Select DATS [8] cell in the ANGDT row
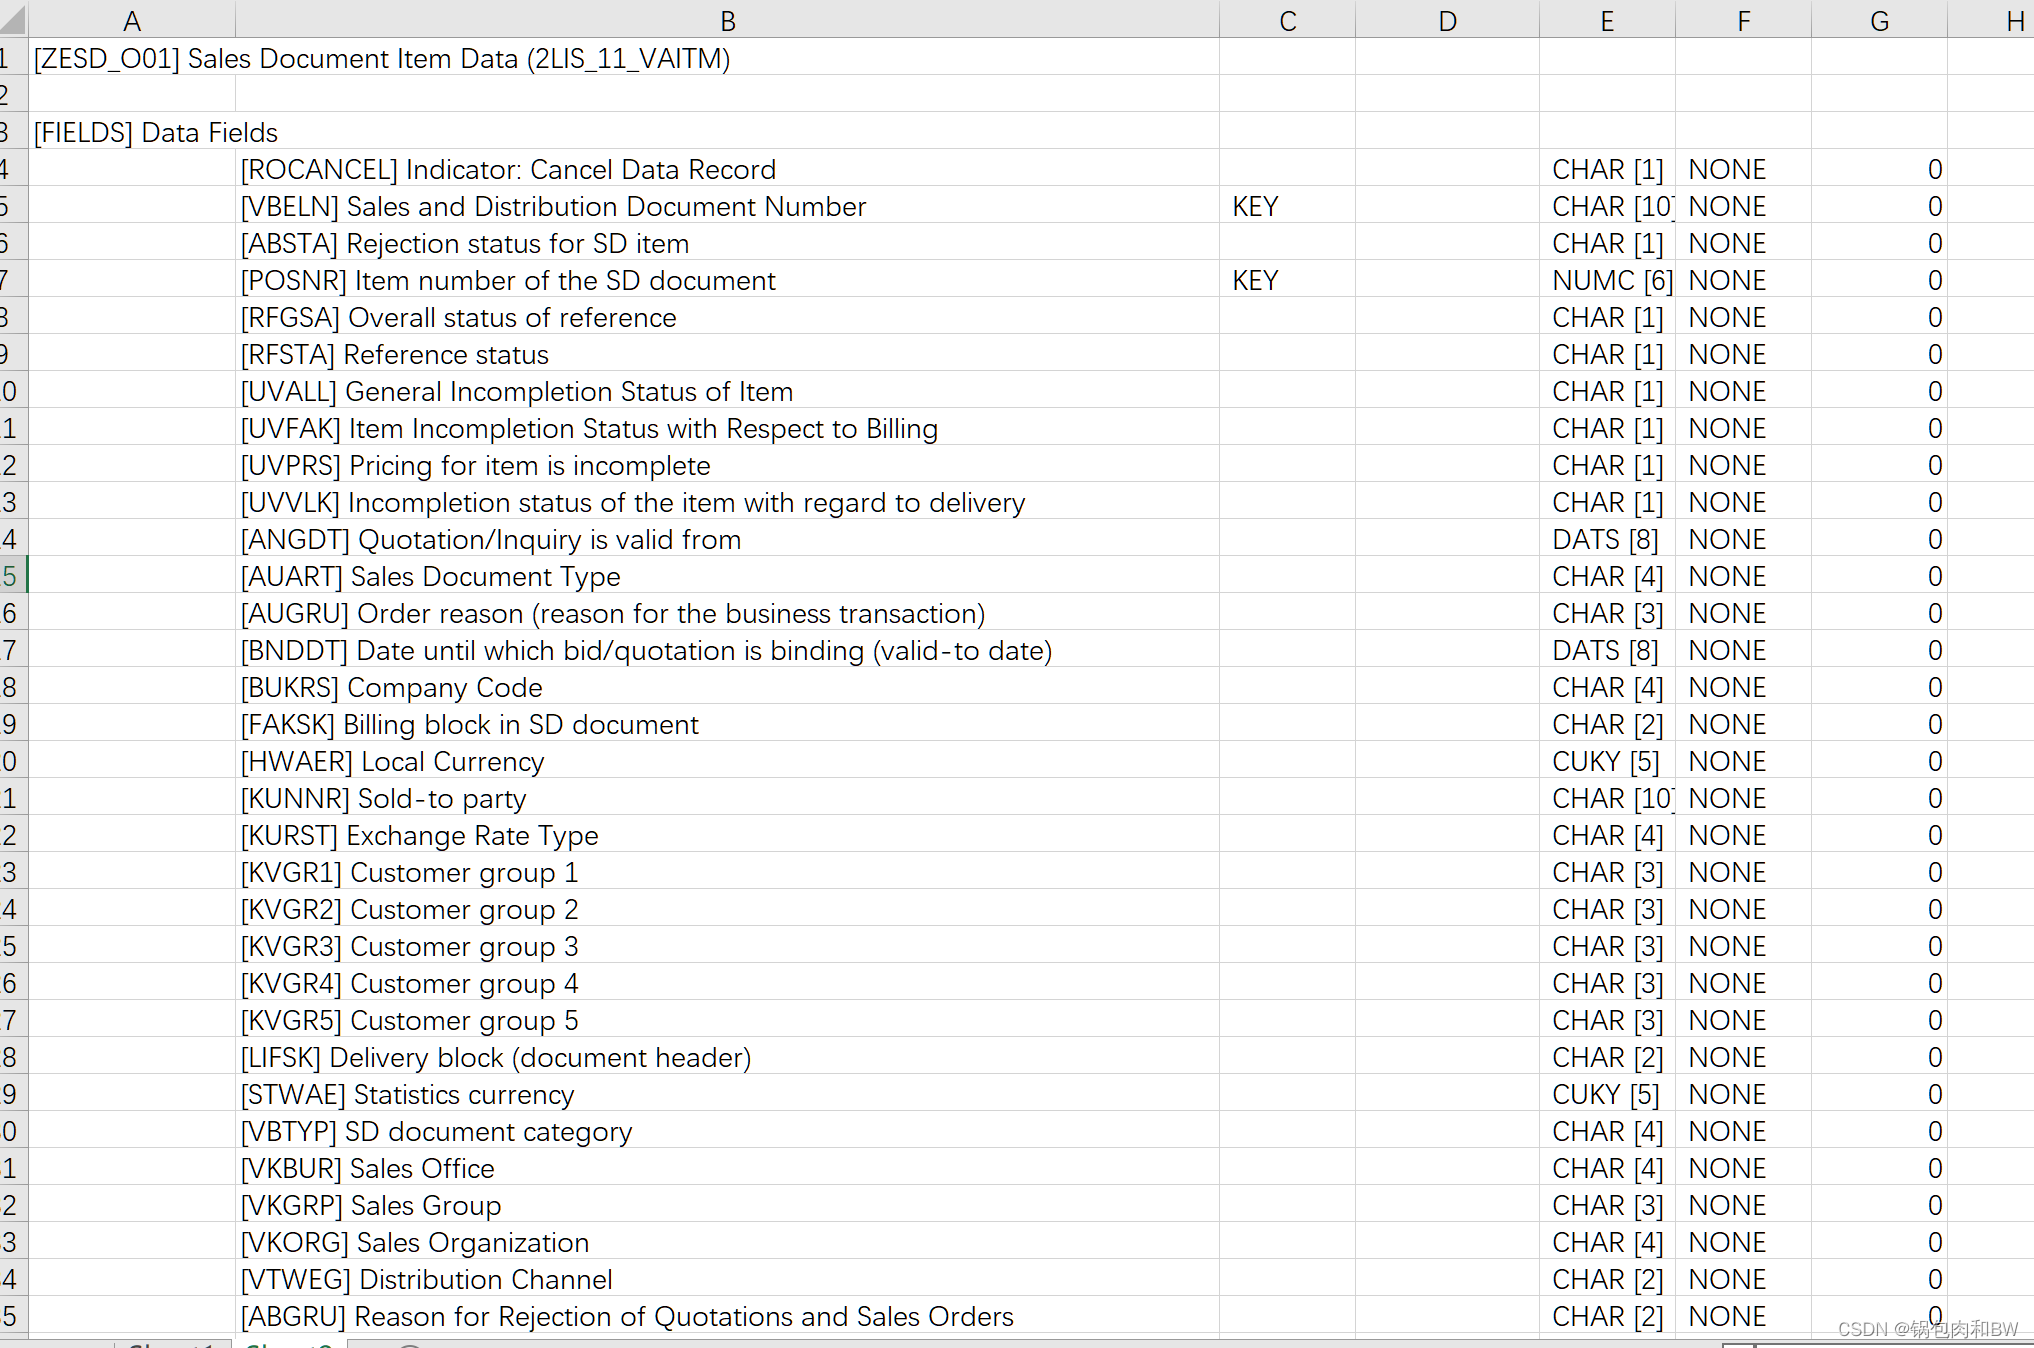 point(1605,539)
